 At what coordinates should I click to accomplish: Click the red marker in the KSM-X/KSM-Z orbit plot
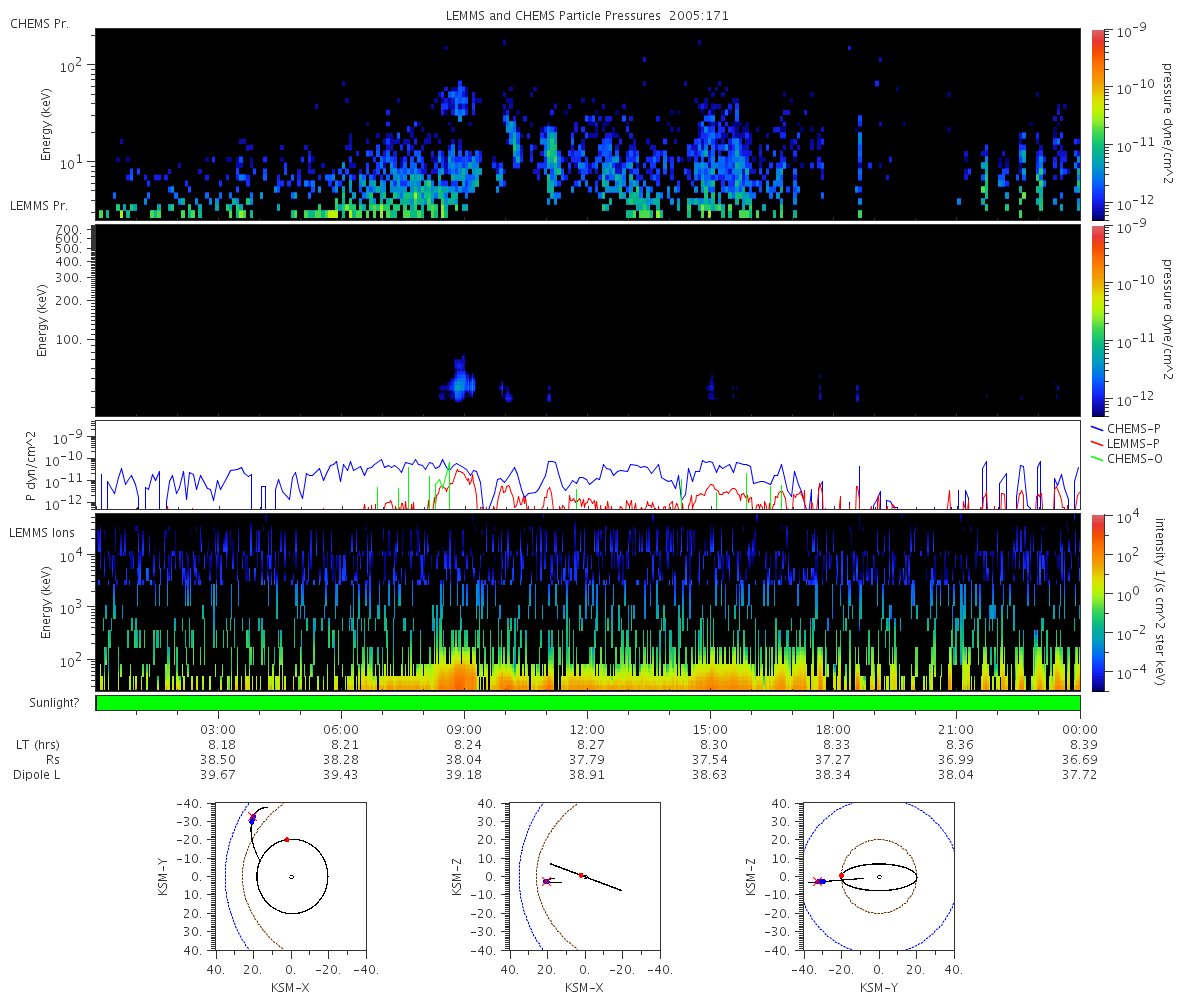(x=581, y=875)
